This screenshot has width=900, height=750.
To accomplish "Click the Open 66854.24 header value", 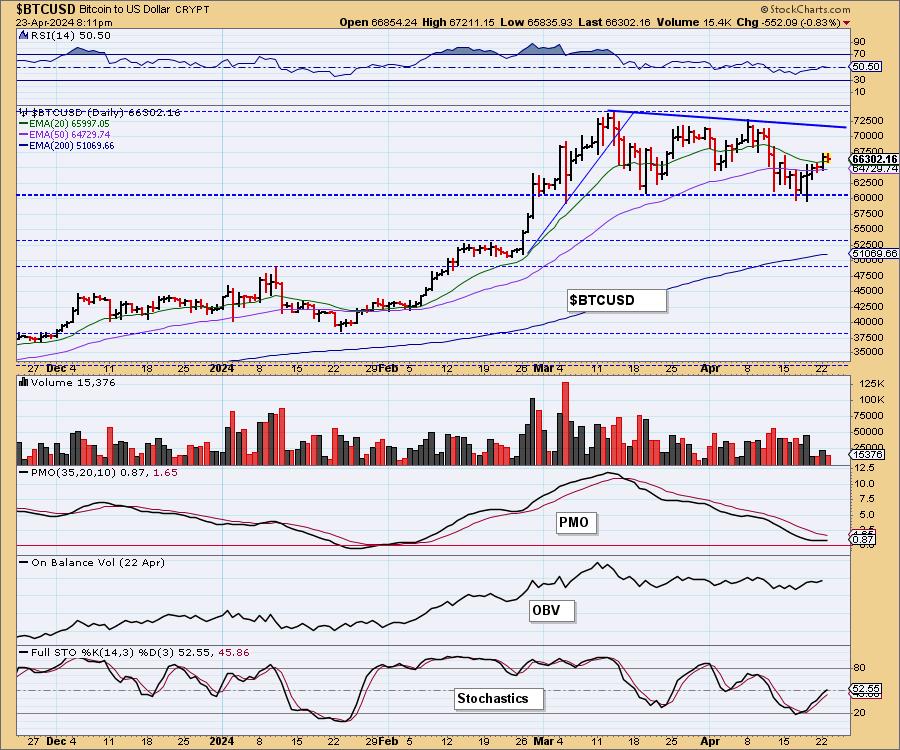I will 377,22.
